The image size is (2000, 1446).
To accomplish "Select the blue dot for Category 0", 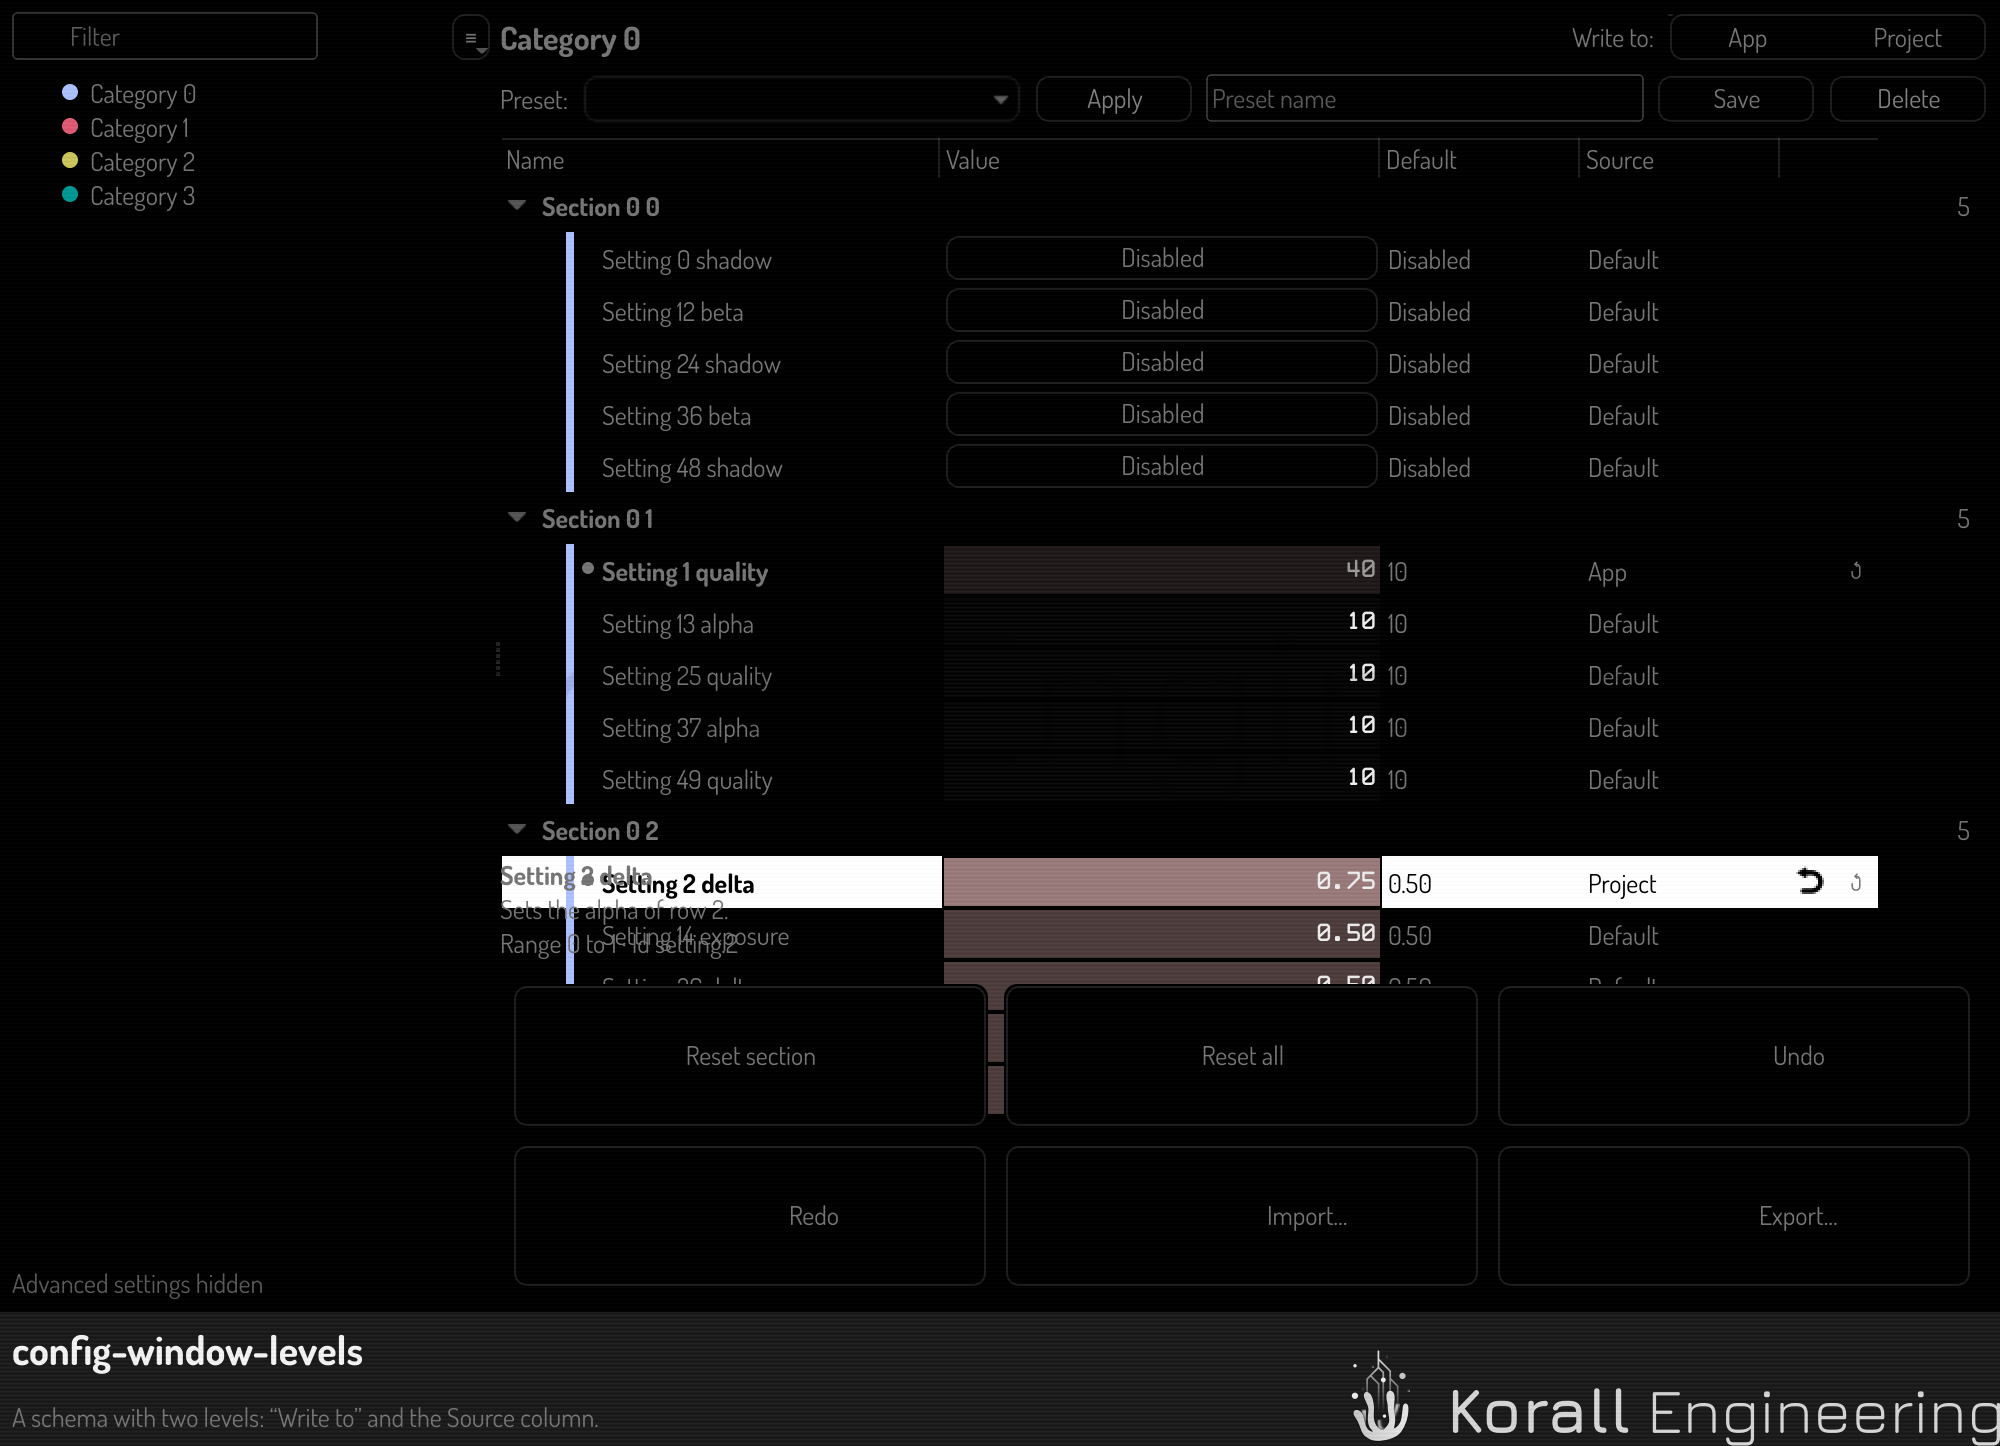I will coord(70,93).
